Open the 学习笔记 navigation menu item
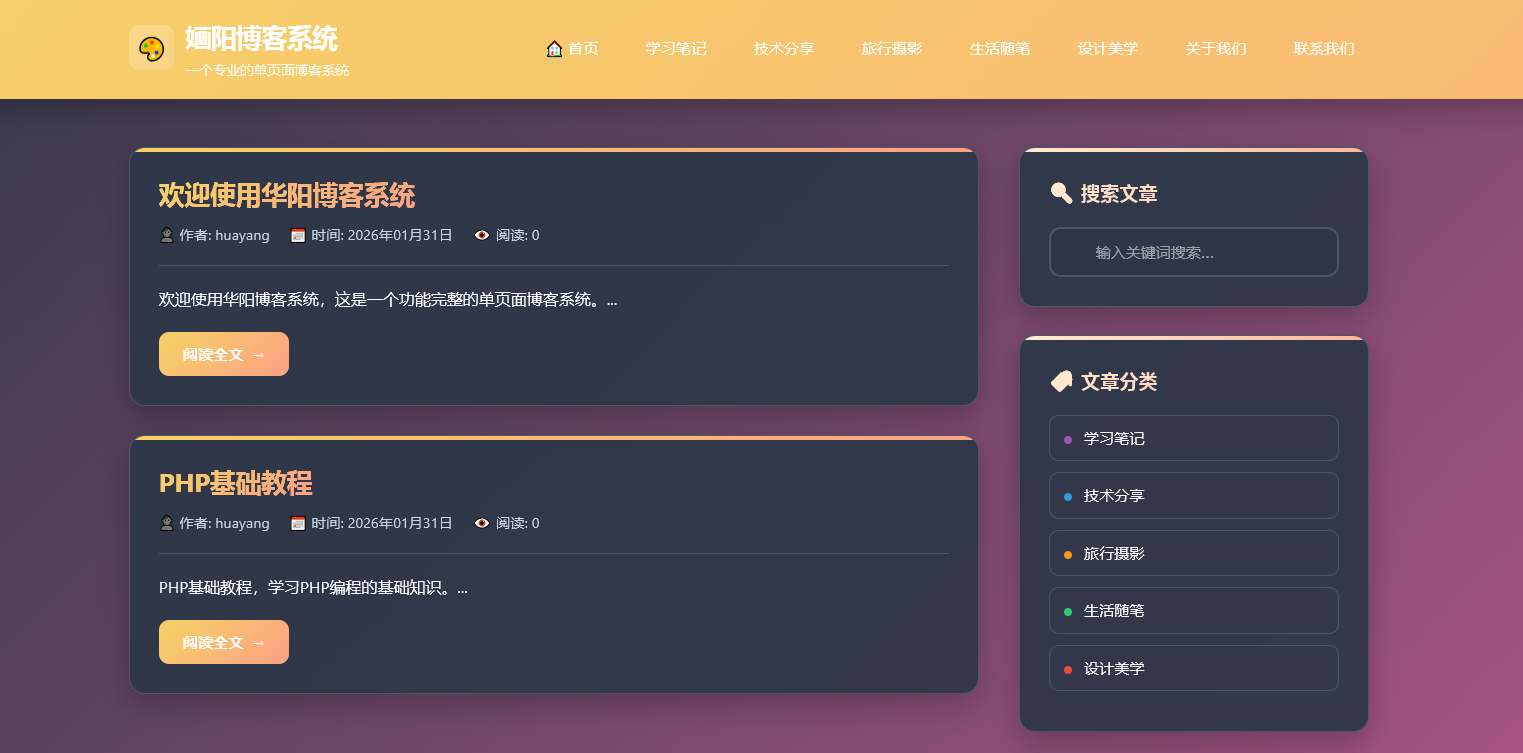Viewport: 1523px width, 753px height. click(676, 48)
